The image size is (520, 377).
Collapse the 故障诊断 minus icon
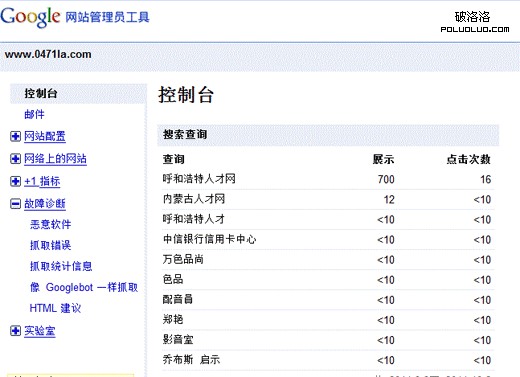tap(15, 204)
